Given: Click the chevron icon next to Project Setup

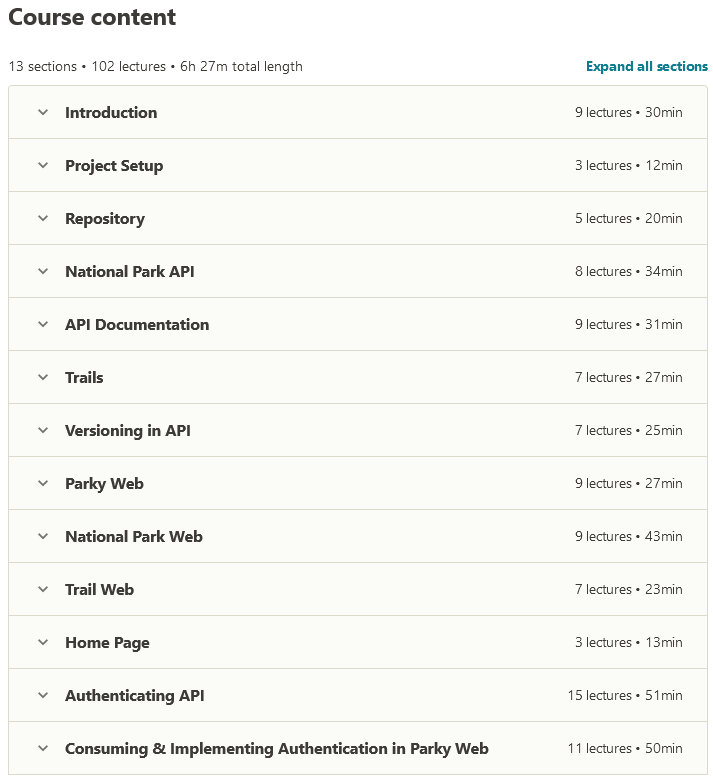Looking at the screenshot, I should click(43, 166).
